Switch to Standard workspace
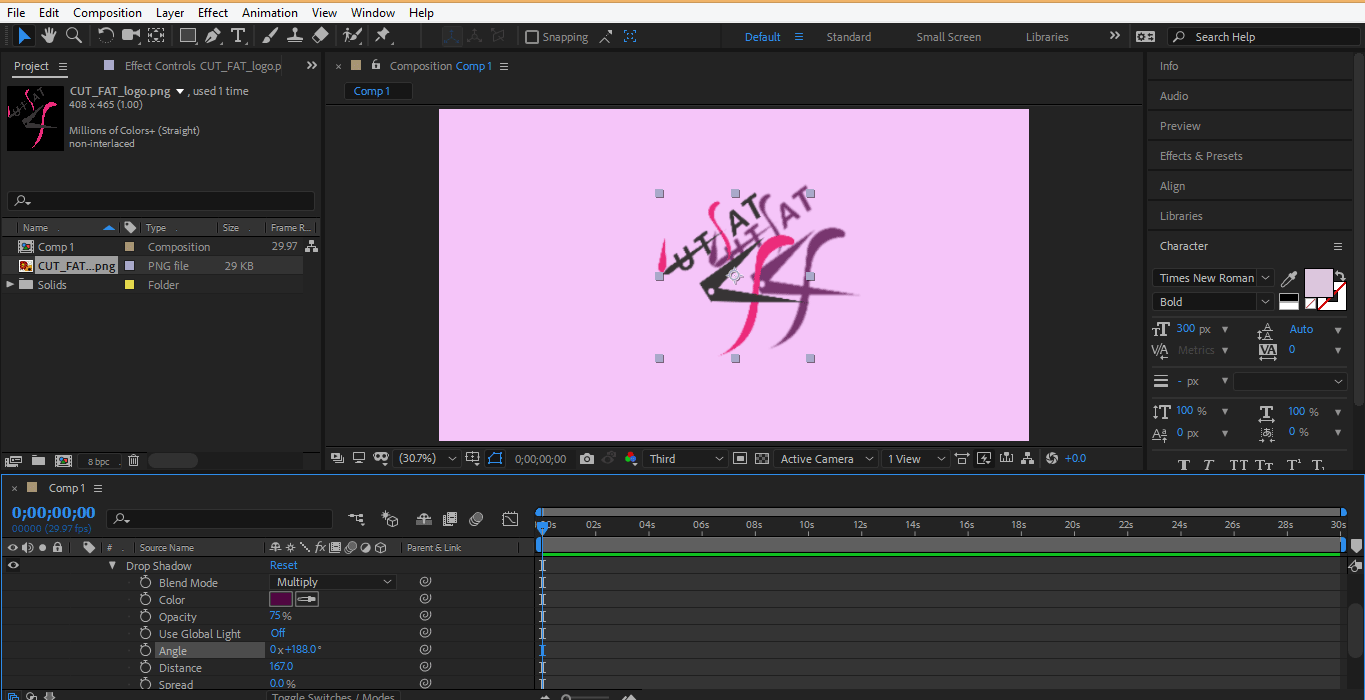 (x=848, y=37)
